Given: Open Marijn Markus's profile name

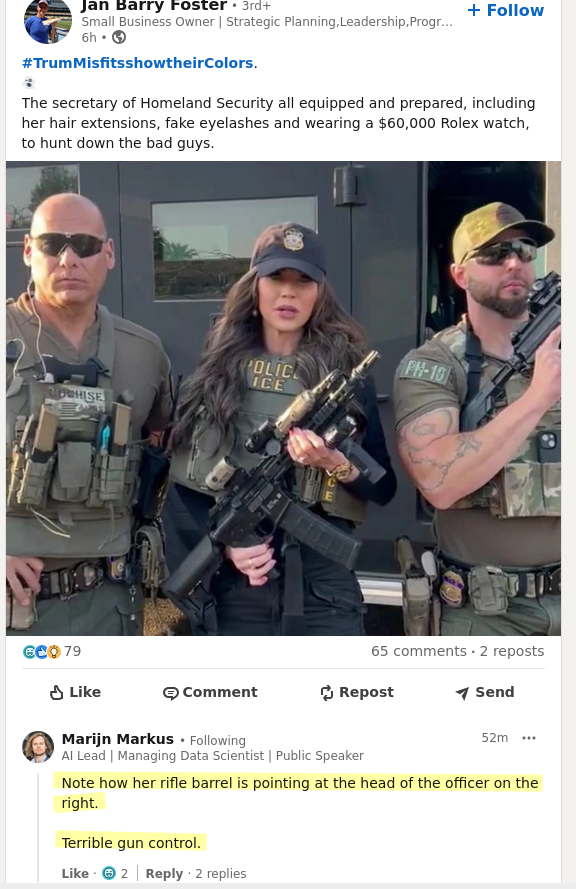Looking at the screenshot, I should (118, 739).
